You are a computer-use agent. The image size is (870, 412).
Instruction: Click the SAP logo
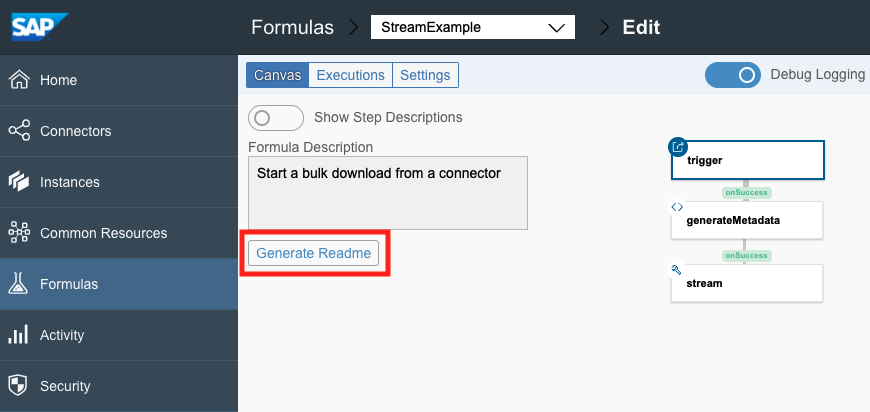pyautogui.click(x=40, y=26)
